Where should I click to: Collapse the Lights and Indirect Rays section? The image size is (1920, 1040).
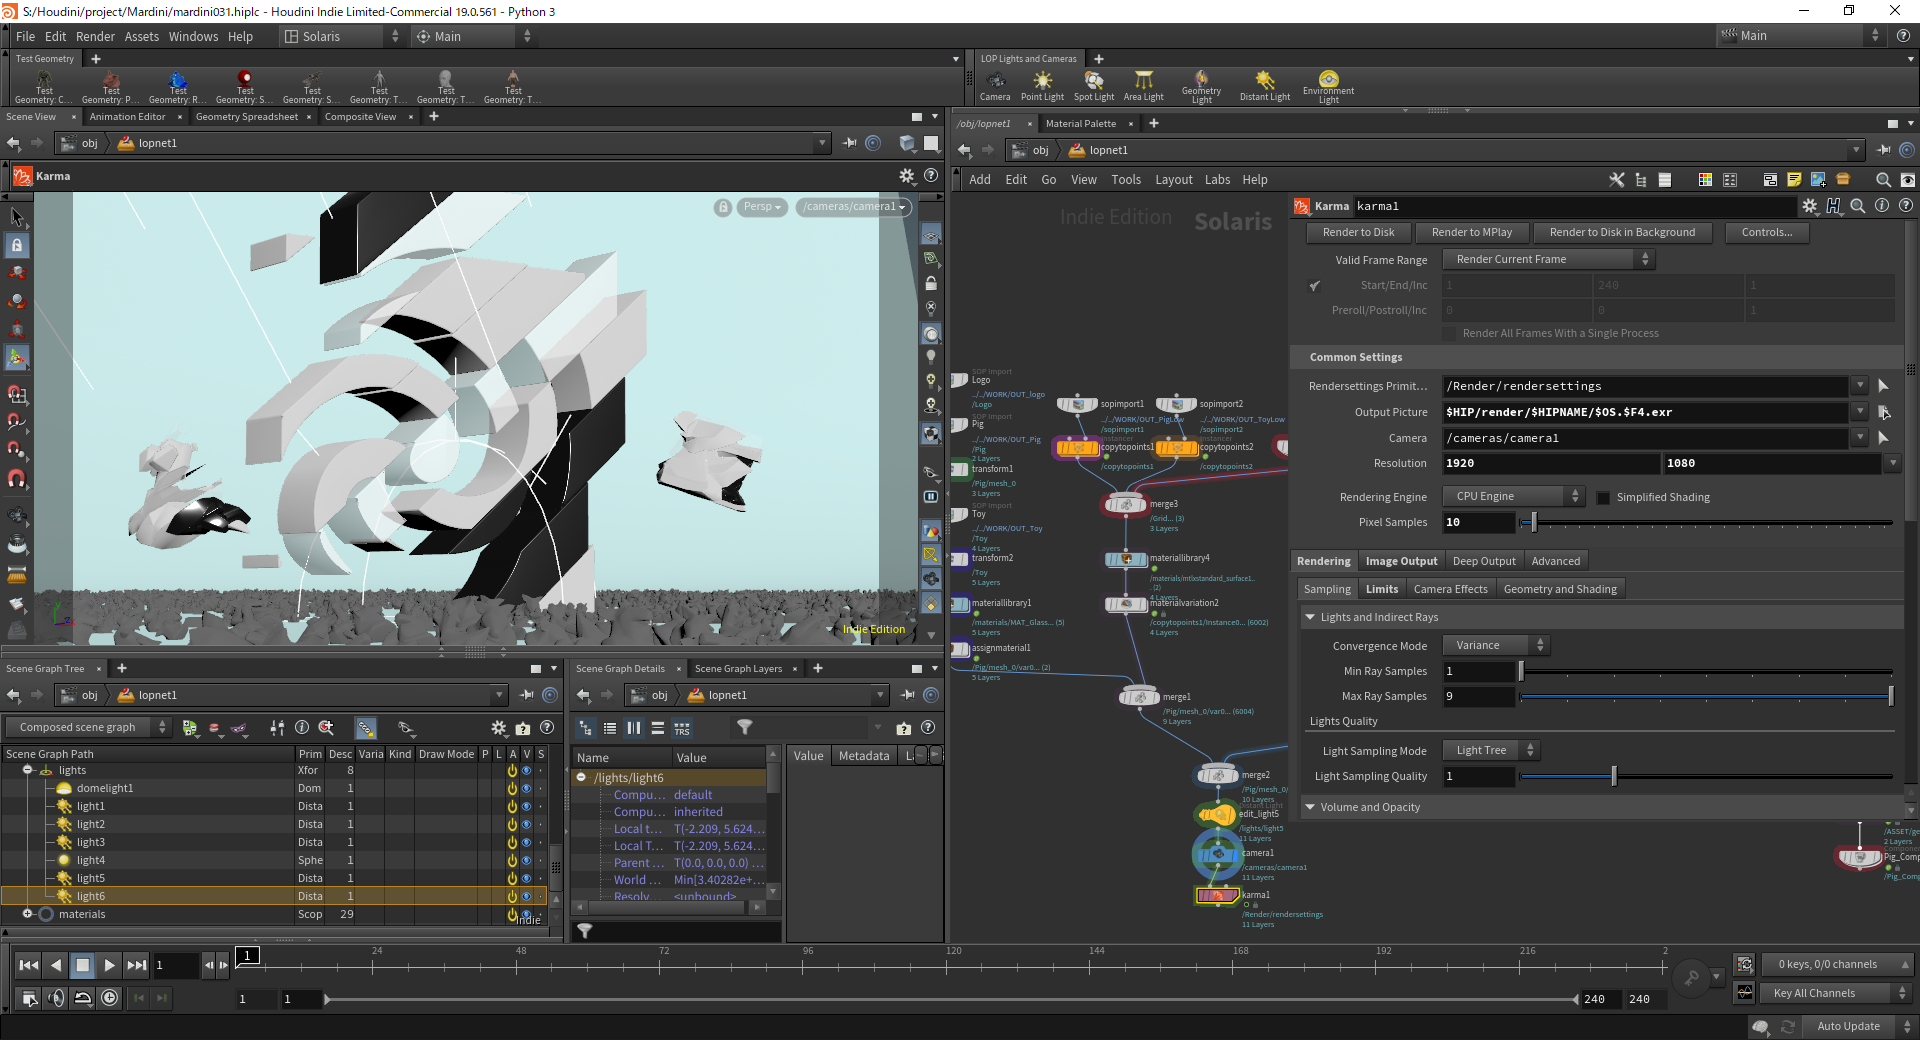(x=1310, y=618)
